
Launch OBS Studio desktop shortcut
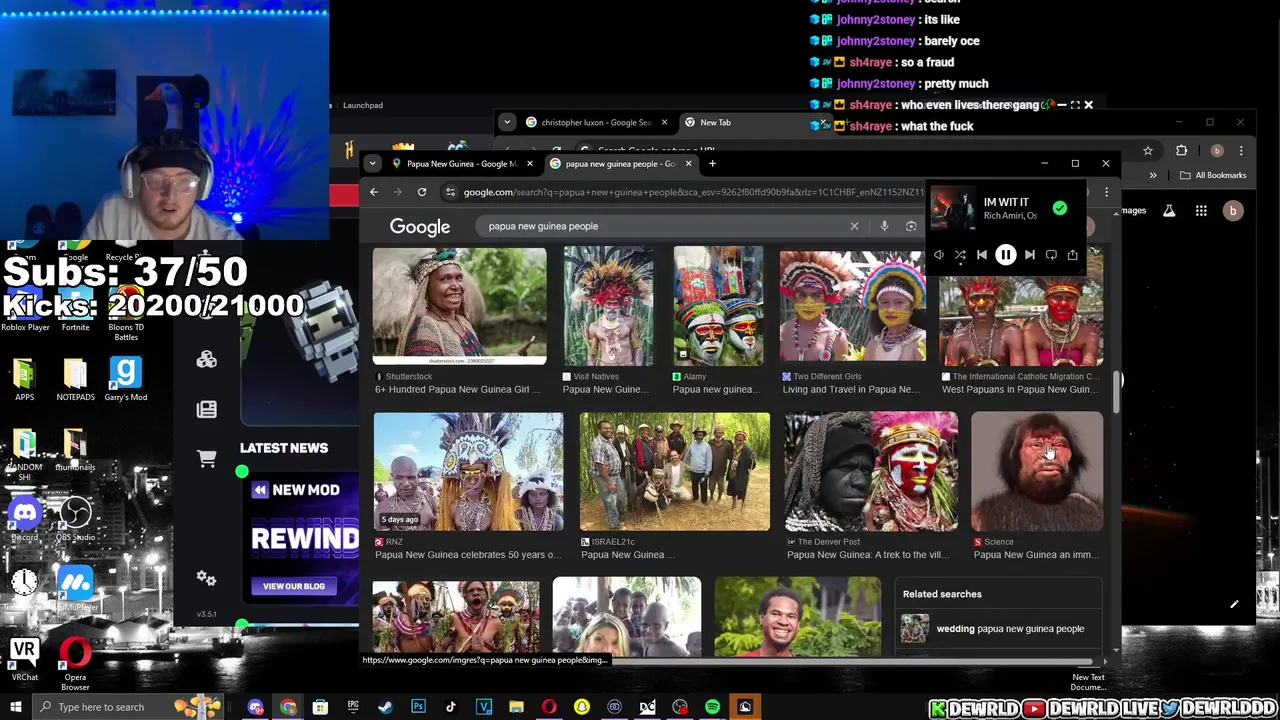click(x=75, y=520)
